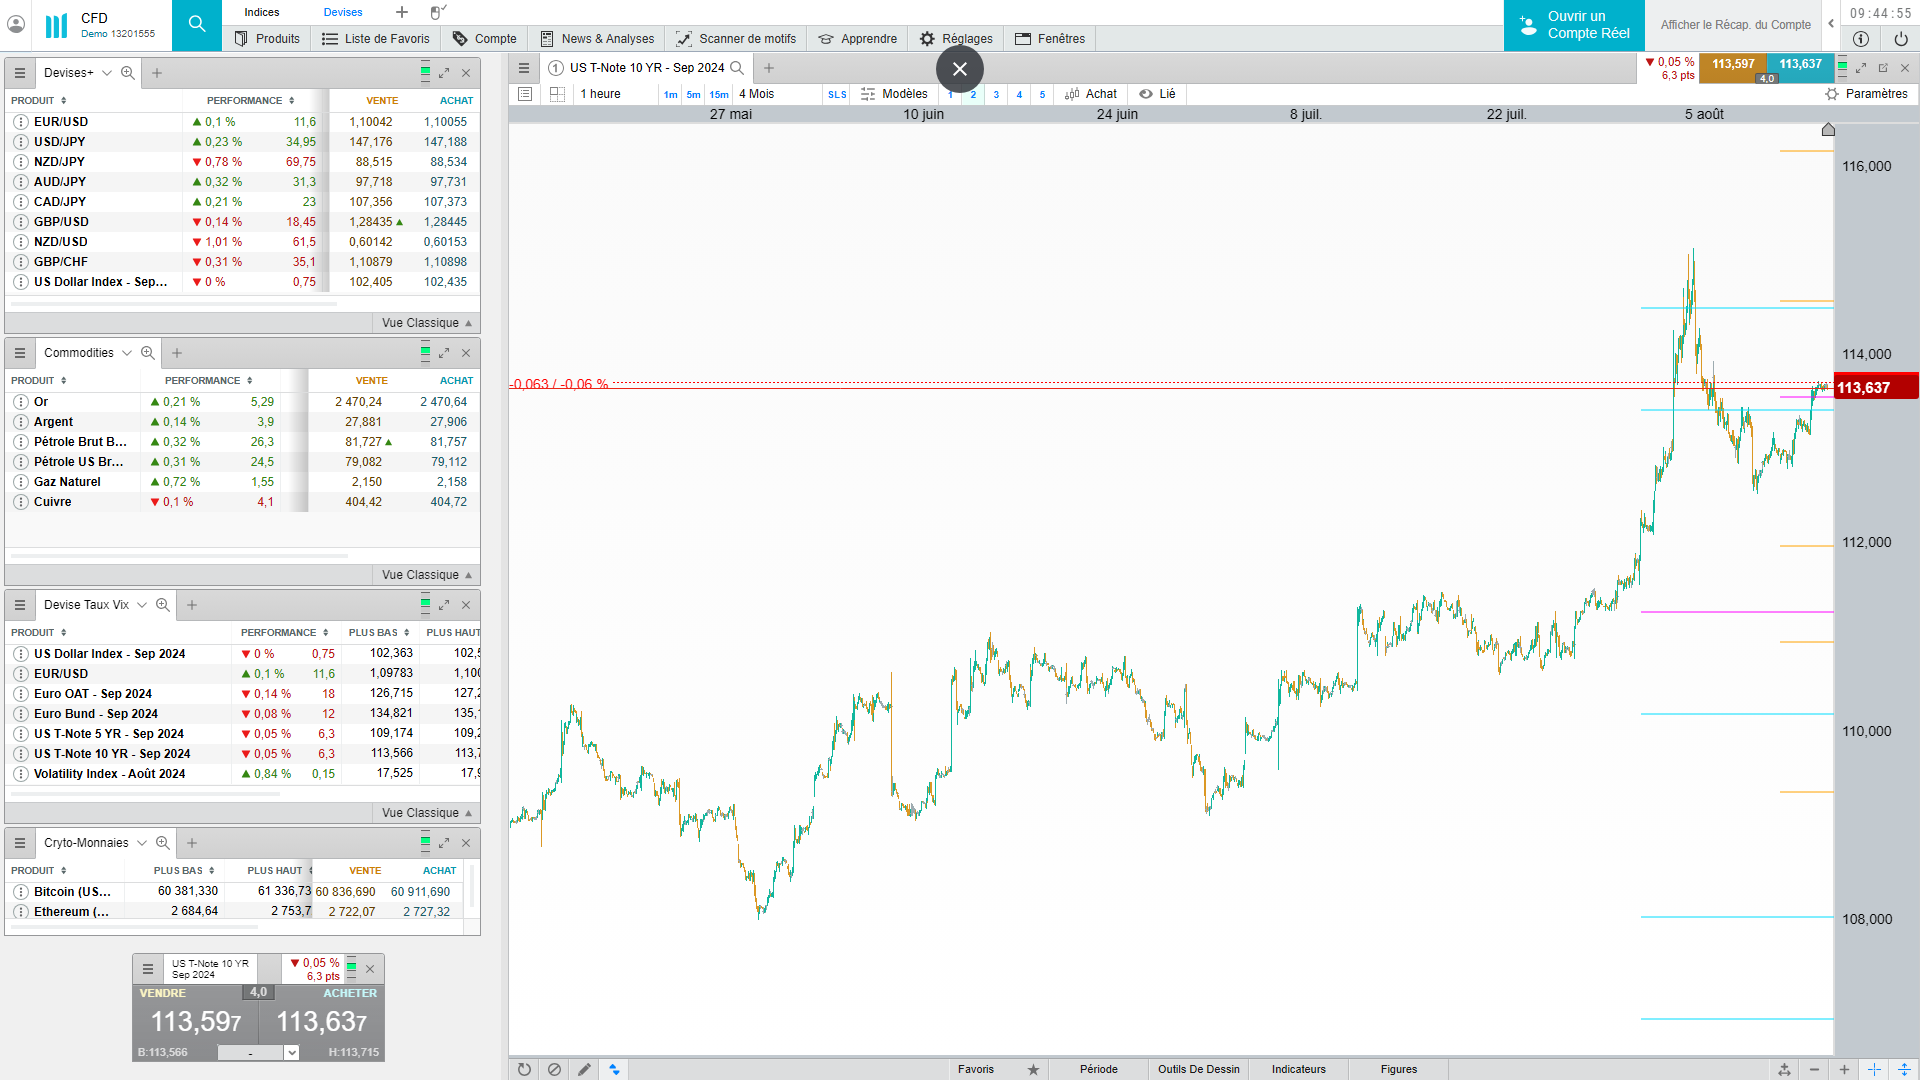Zoom in chart with plus icon
Screen dimensions: 1920x1080
pyautogui.click(x=1844, y=1069)
